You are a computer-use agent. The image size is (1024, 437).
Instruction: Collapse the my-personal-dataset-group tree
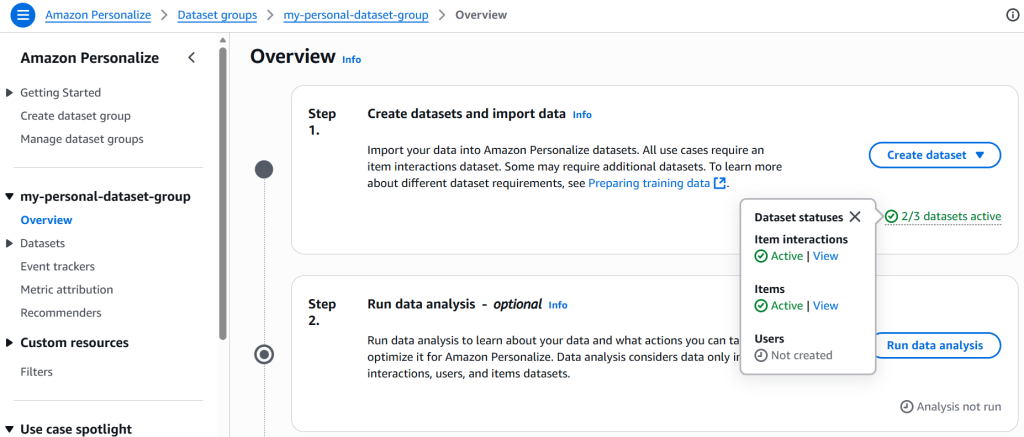point(9,196)
